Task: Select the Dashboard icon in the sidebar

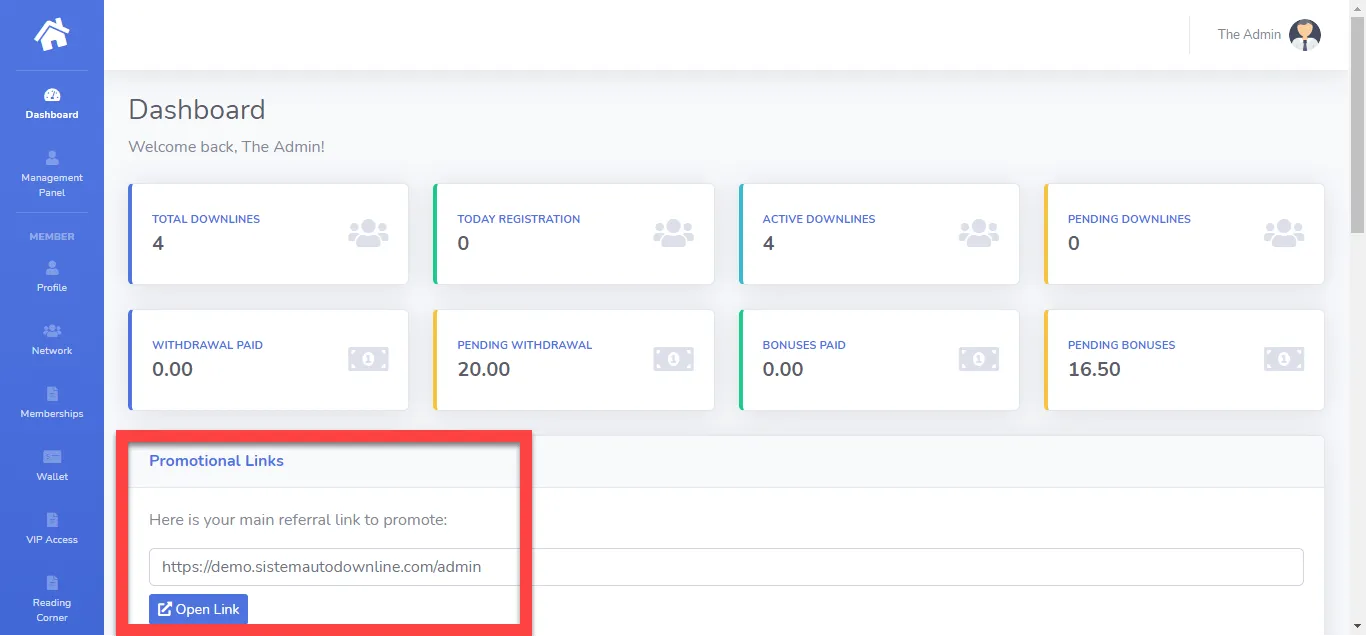Action: 51,97
